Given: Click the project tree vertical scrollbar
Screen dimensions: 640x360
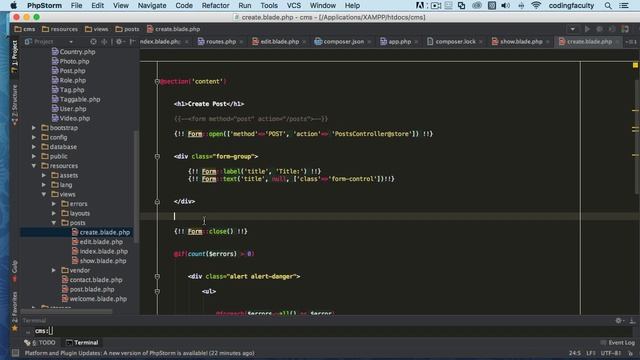Looking at the screenshot, I should click(136, 186).
